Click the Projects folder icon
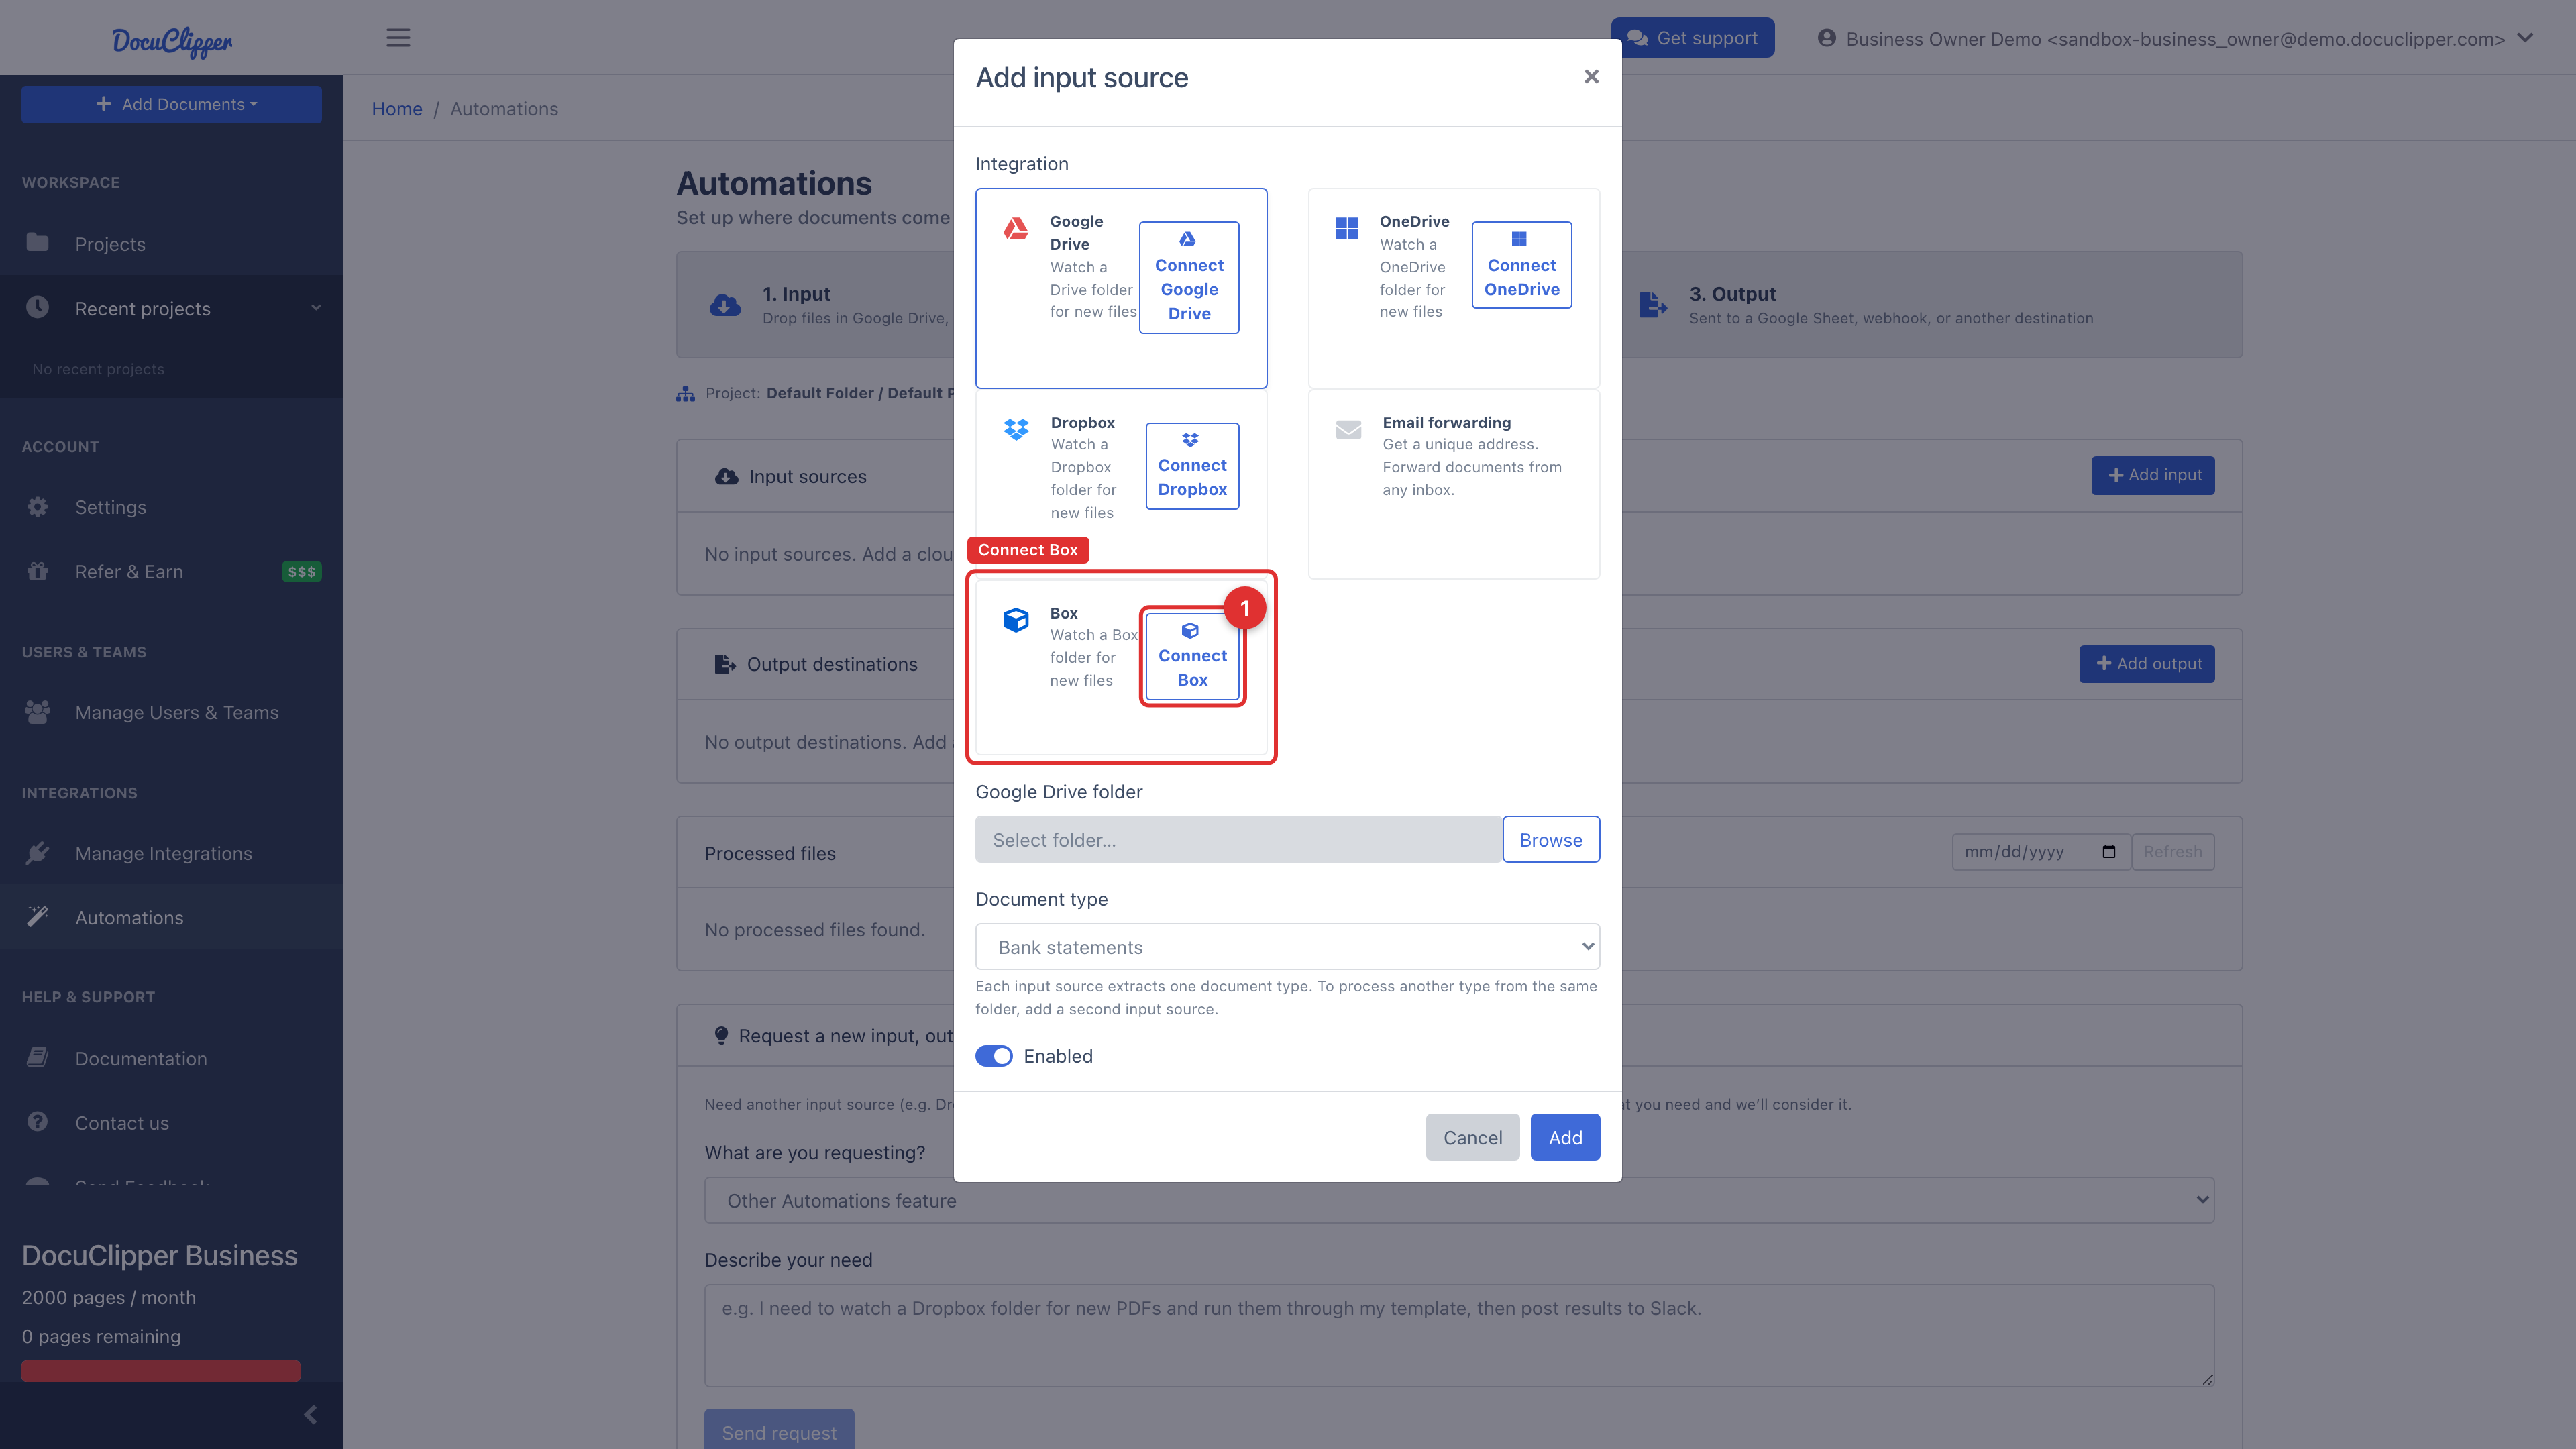This screenshot has height=1449, width=2576. [x=38, y=243]
